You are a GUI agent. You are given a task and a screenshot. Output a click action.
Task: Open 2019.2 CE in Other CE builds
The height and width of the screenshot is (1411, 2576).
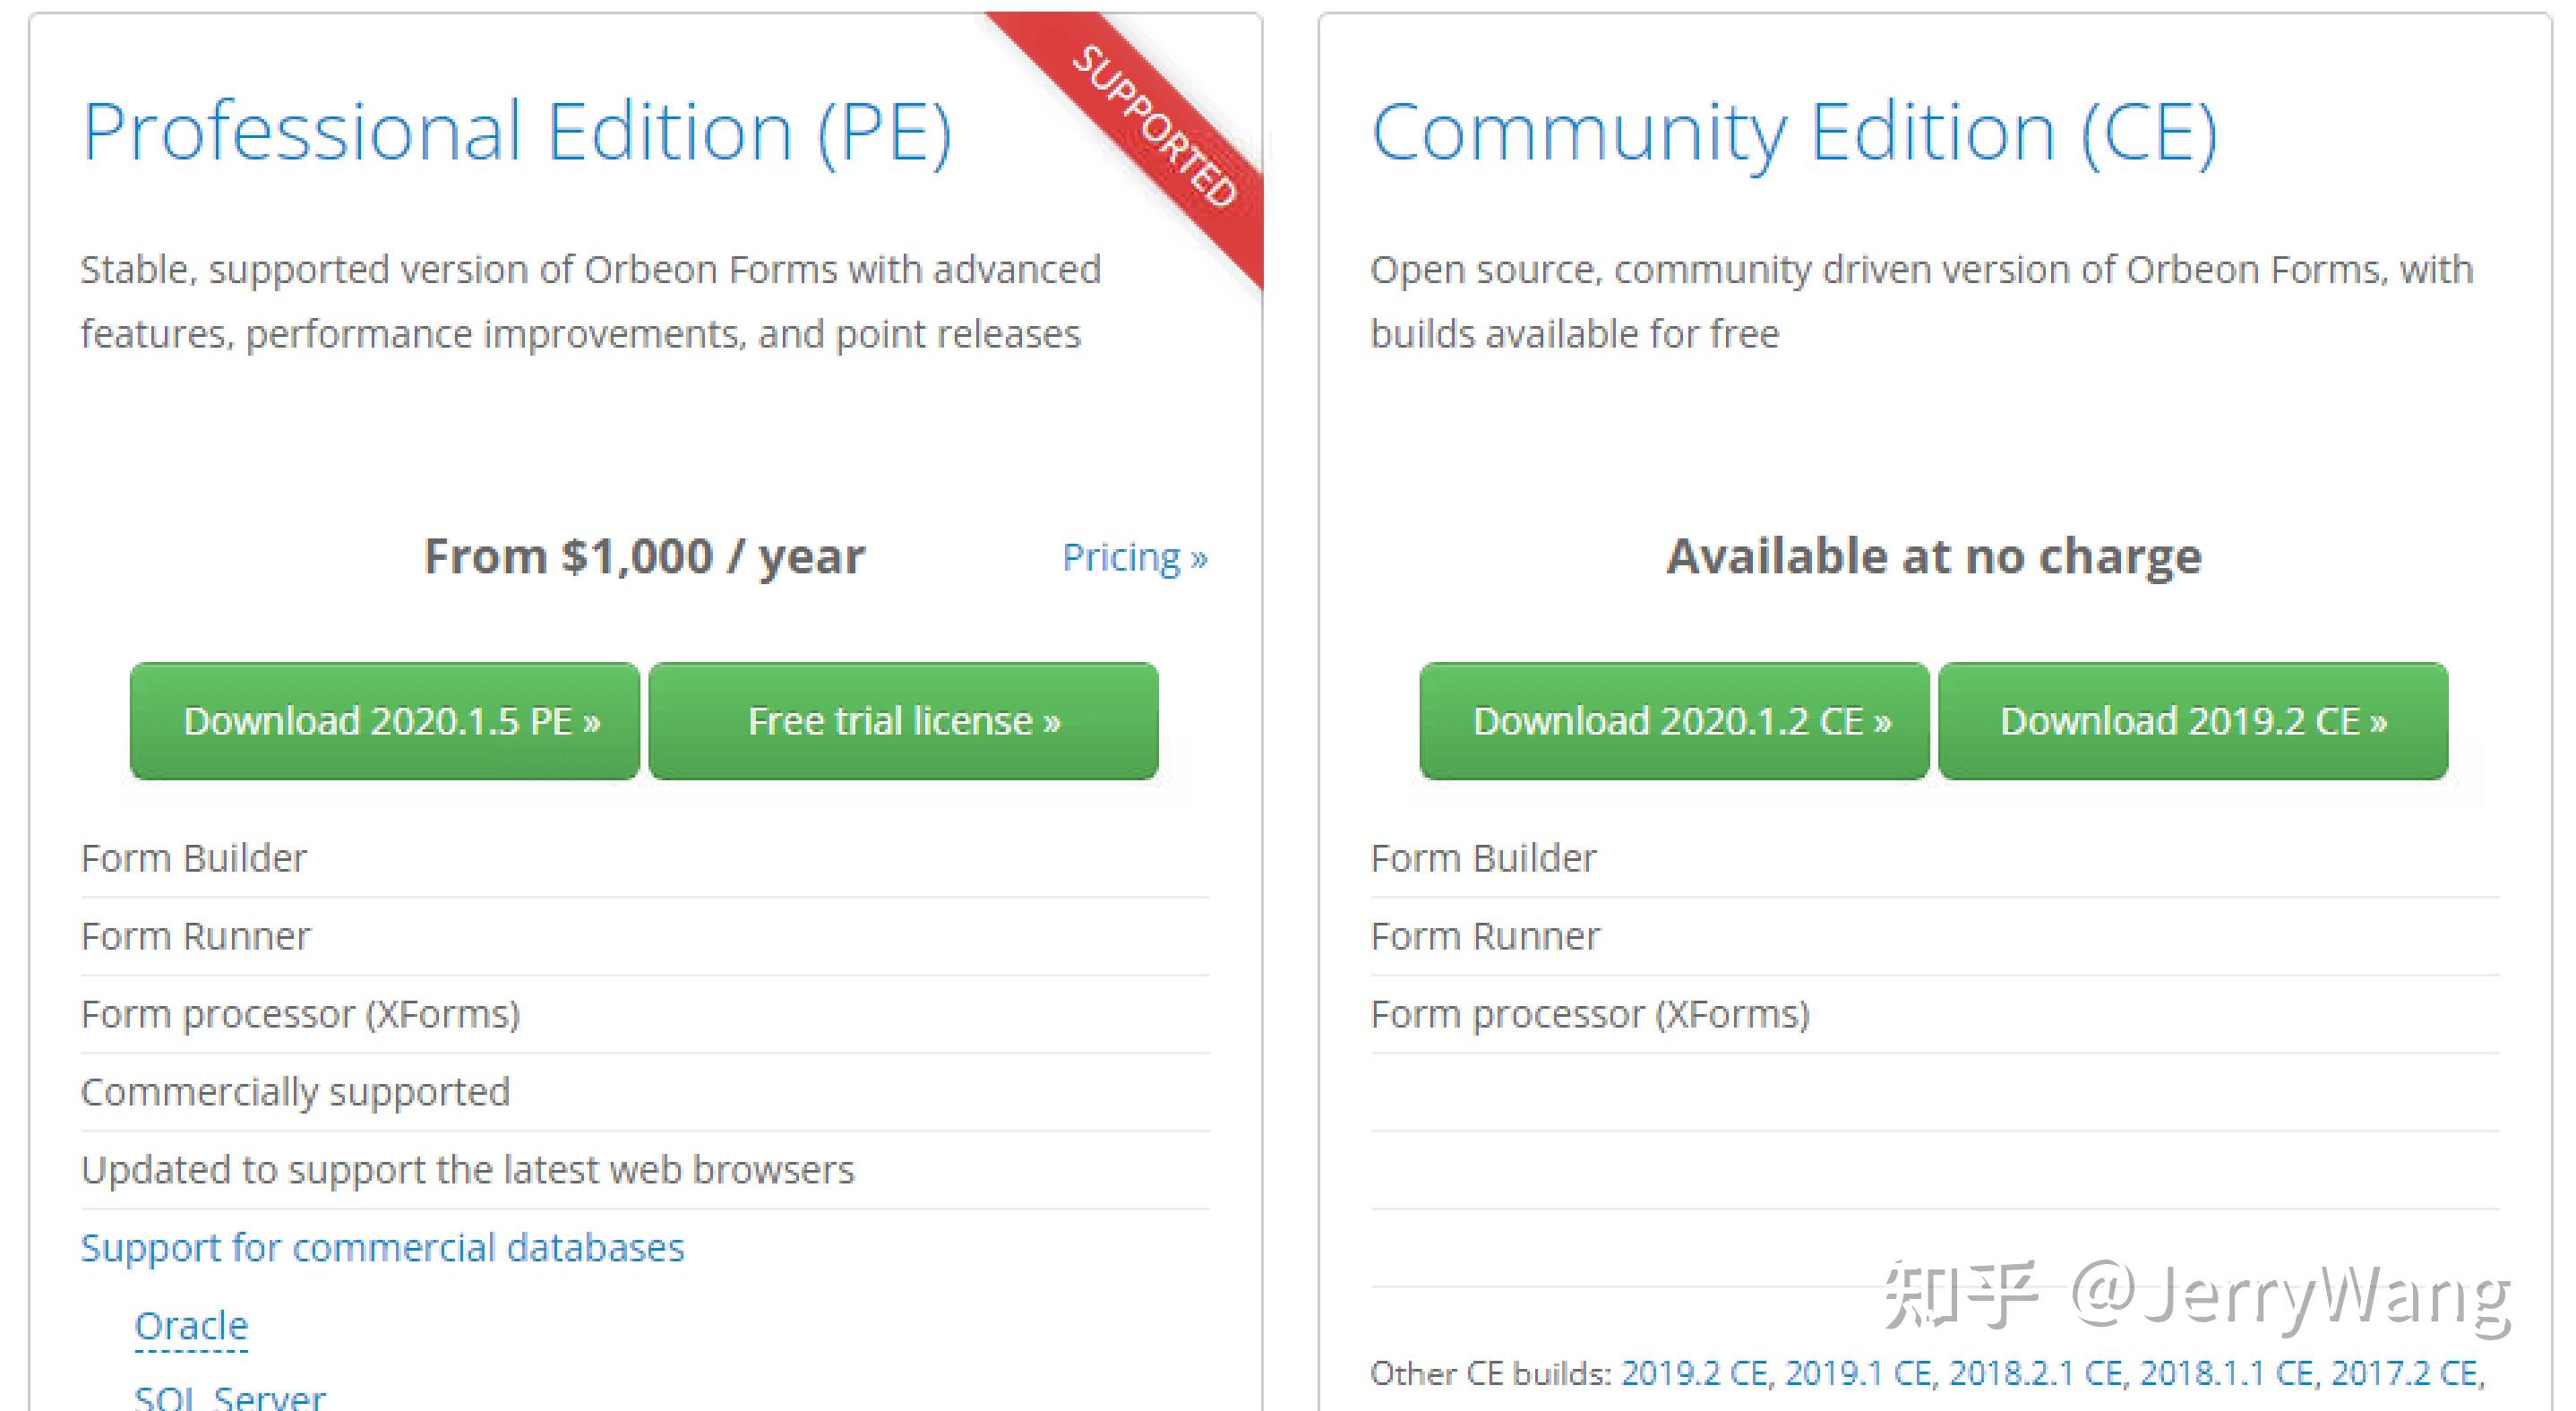[1695, 1374]
